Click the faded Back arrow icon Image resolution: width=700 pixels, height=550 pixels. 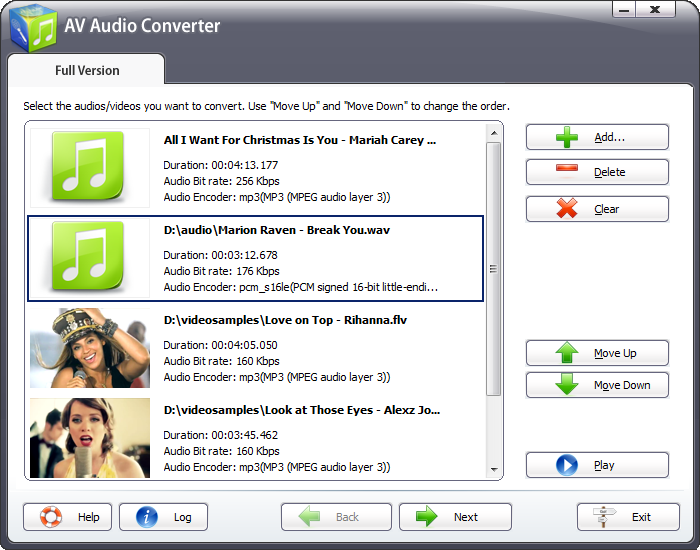pyautogui.click(x=309, y=517)
